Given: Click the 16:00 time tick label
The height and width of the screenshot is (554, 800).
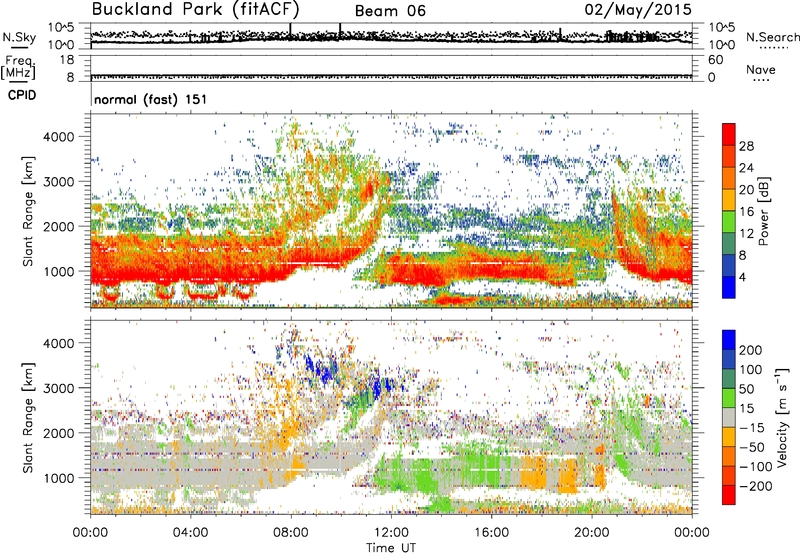Looking at the screenshot, I should click(491, 533).
